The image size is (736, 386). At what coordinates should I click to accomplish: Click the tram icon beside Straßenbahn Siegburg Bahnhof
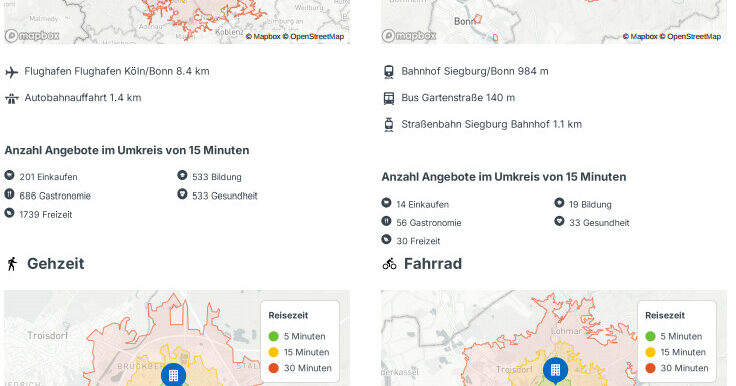pyautogui.click(x=389, y=124)
